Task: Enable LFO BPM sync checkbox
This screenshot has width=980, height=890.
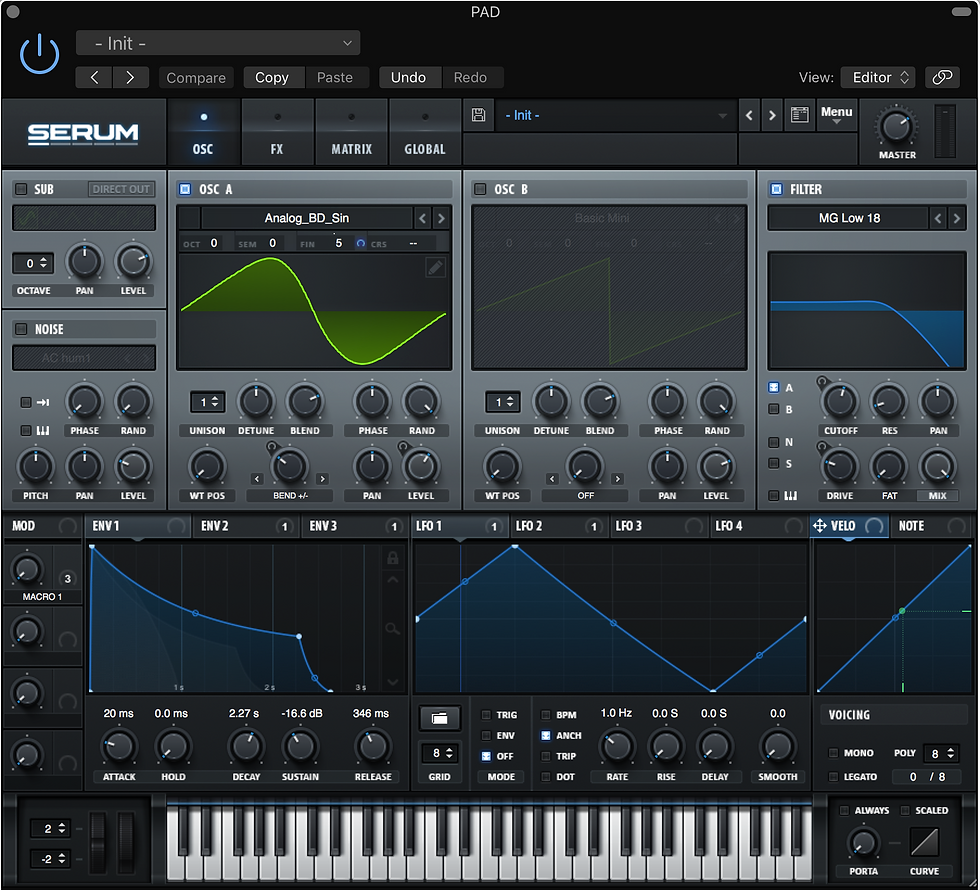Action: 546,714
